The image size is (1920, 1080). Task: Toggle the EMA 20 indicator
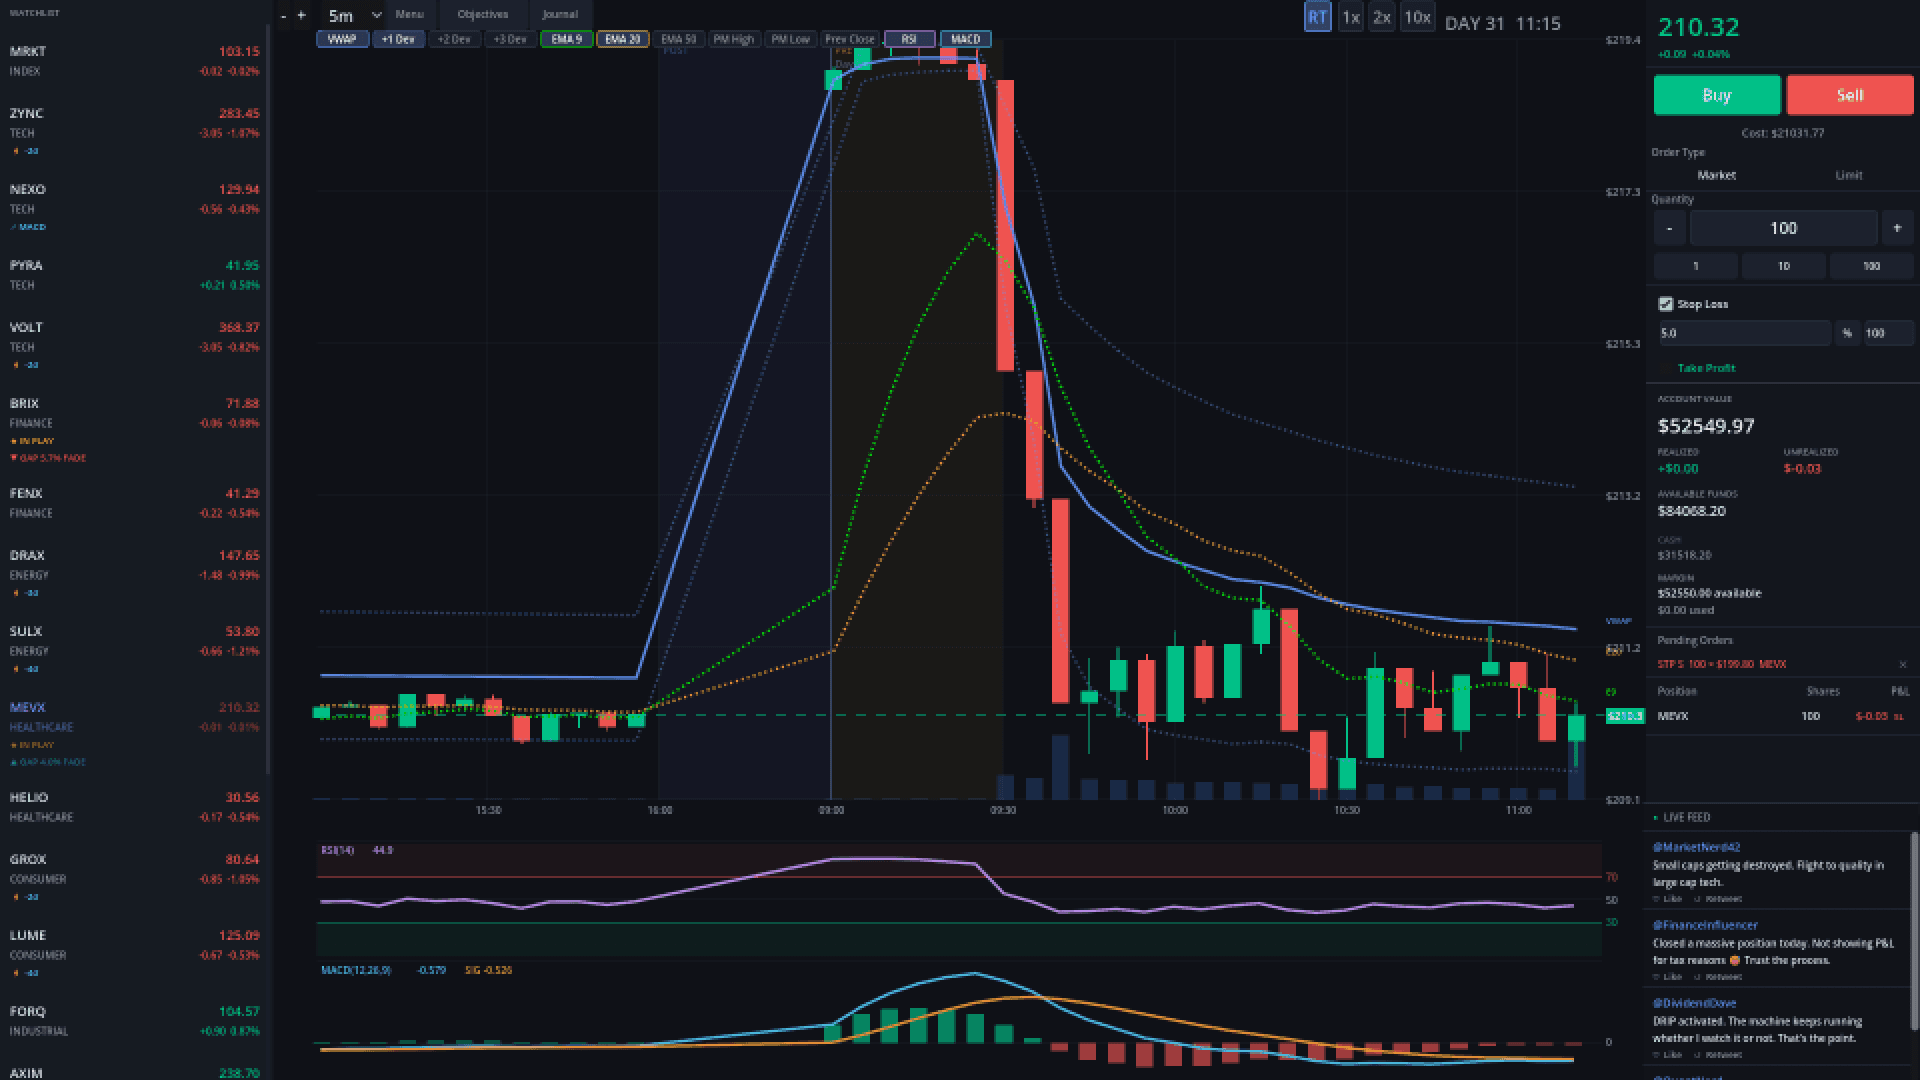pos(622,39)
